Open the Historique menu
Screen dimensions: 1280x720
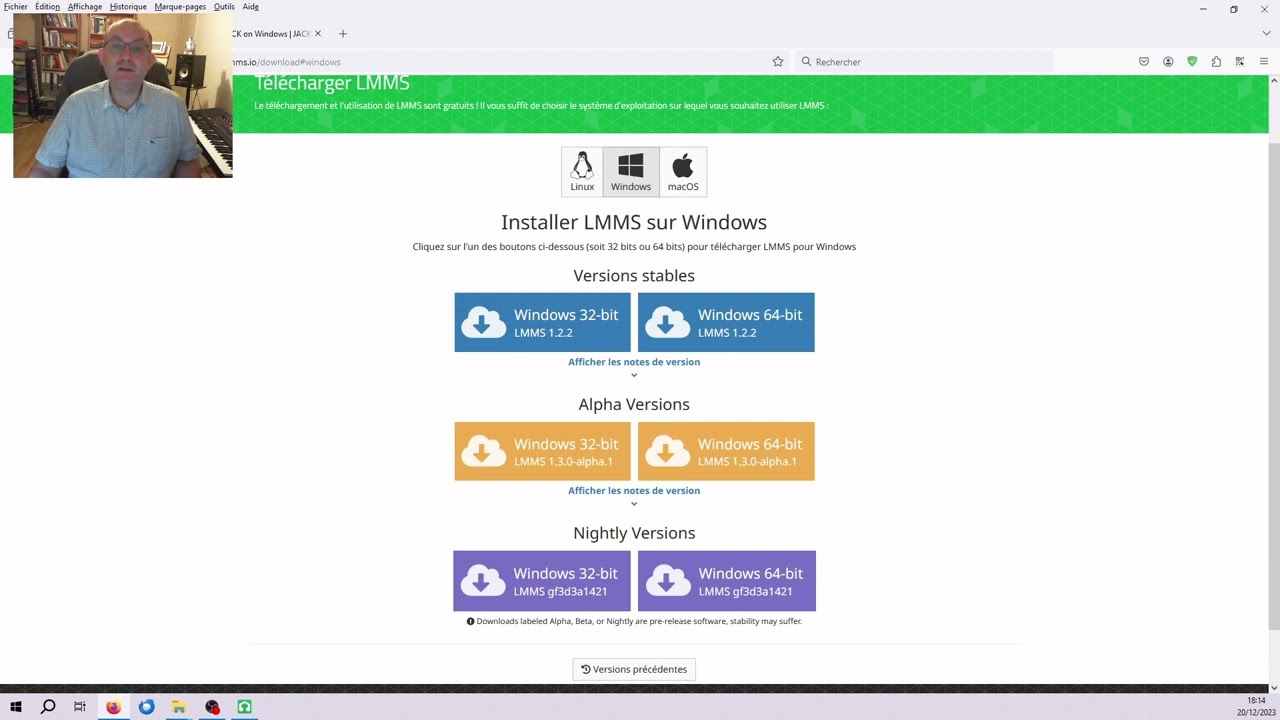click(128, 7)
